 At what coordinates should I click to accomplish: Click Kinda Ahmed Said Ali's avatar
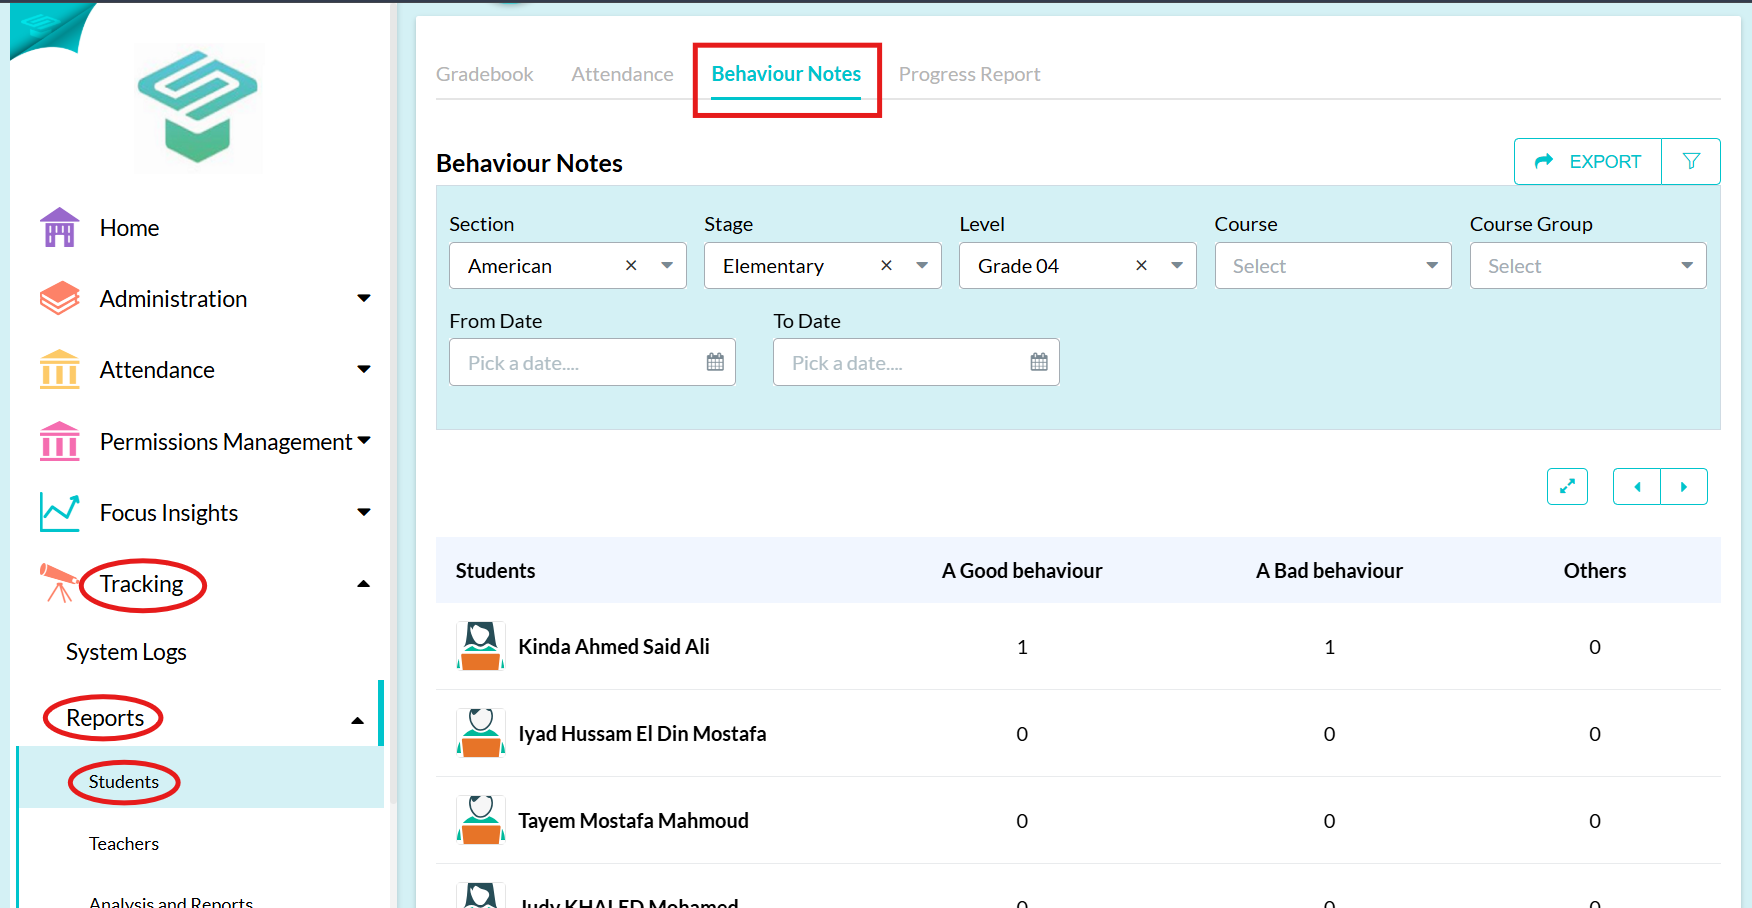(481, 646)
